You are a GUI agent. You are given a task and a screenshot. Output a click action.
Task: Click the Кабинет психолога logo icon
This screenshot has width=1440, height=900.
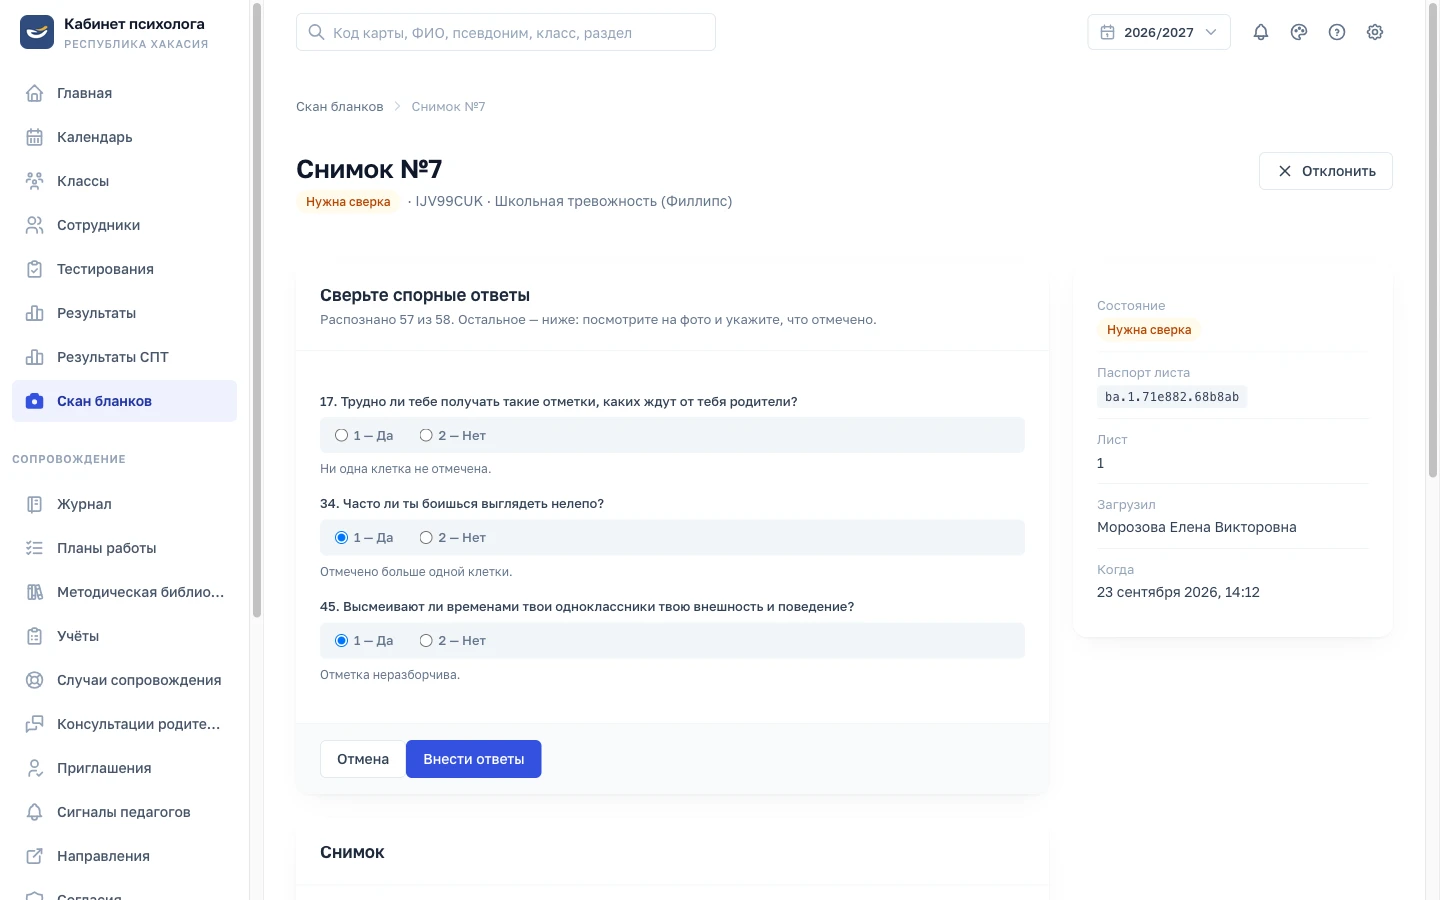tap(37, 32)
